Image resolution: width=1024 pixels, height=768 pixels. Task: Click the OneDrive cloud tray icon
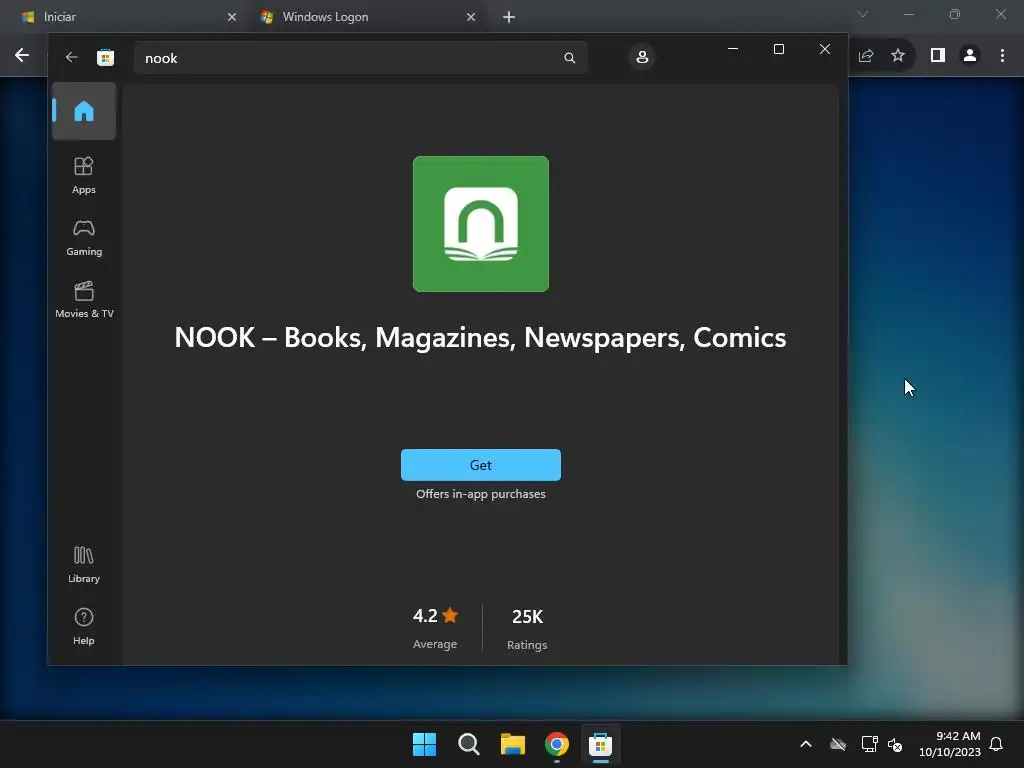pos(838,744)
